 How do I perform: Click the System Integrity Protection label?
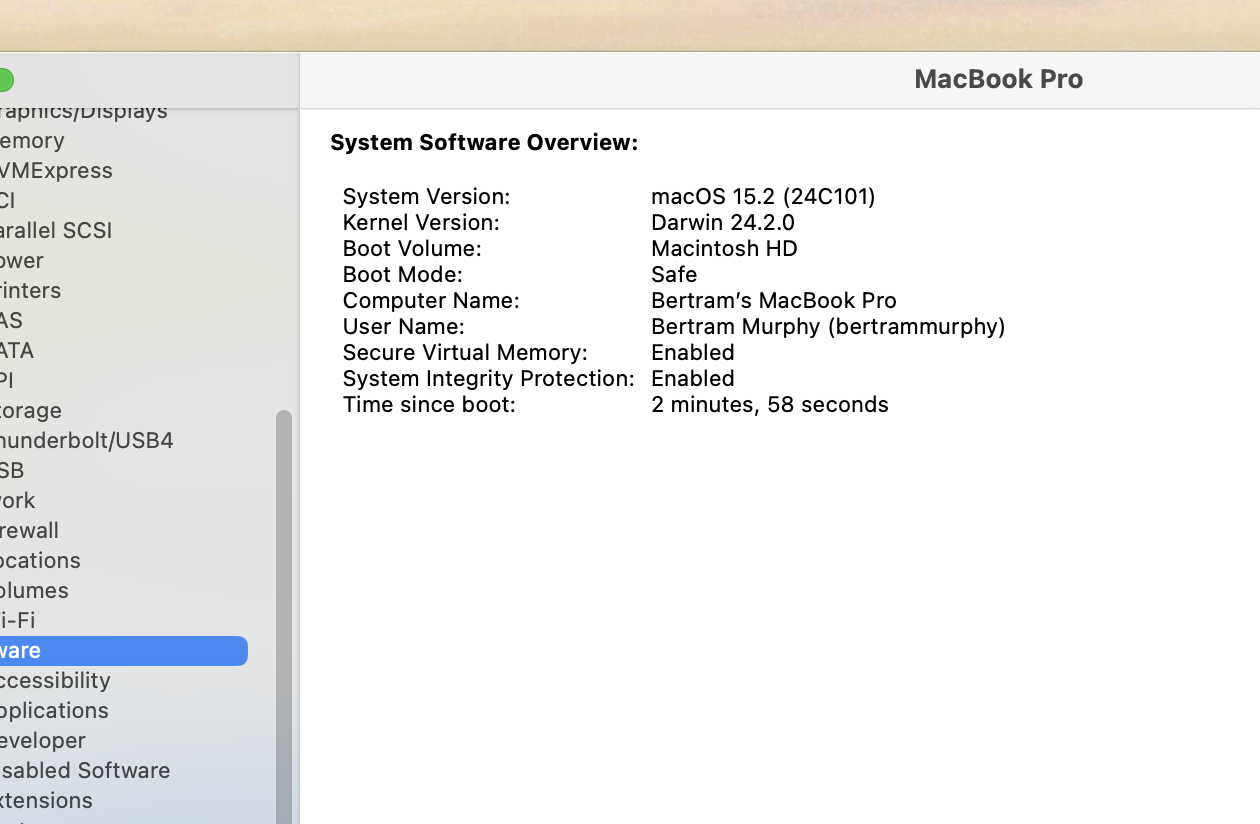pos(488,378)
